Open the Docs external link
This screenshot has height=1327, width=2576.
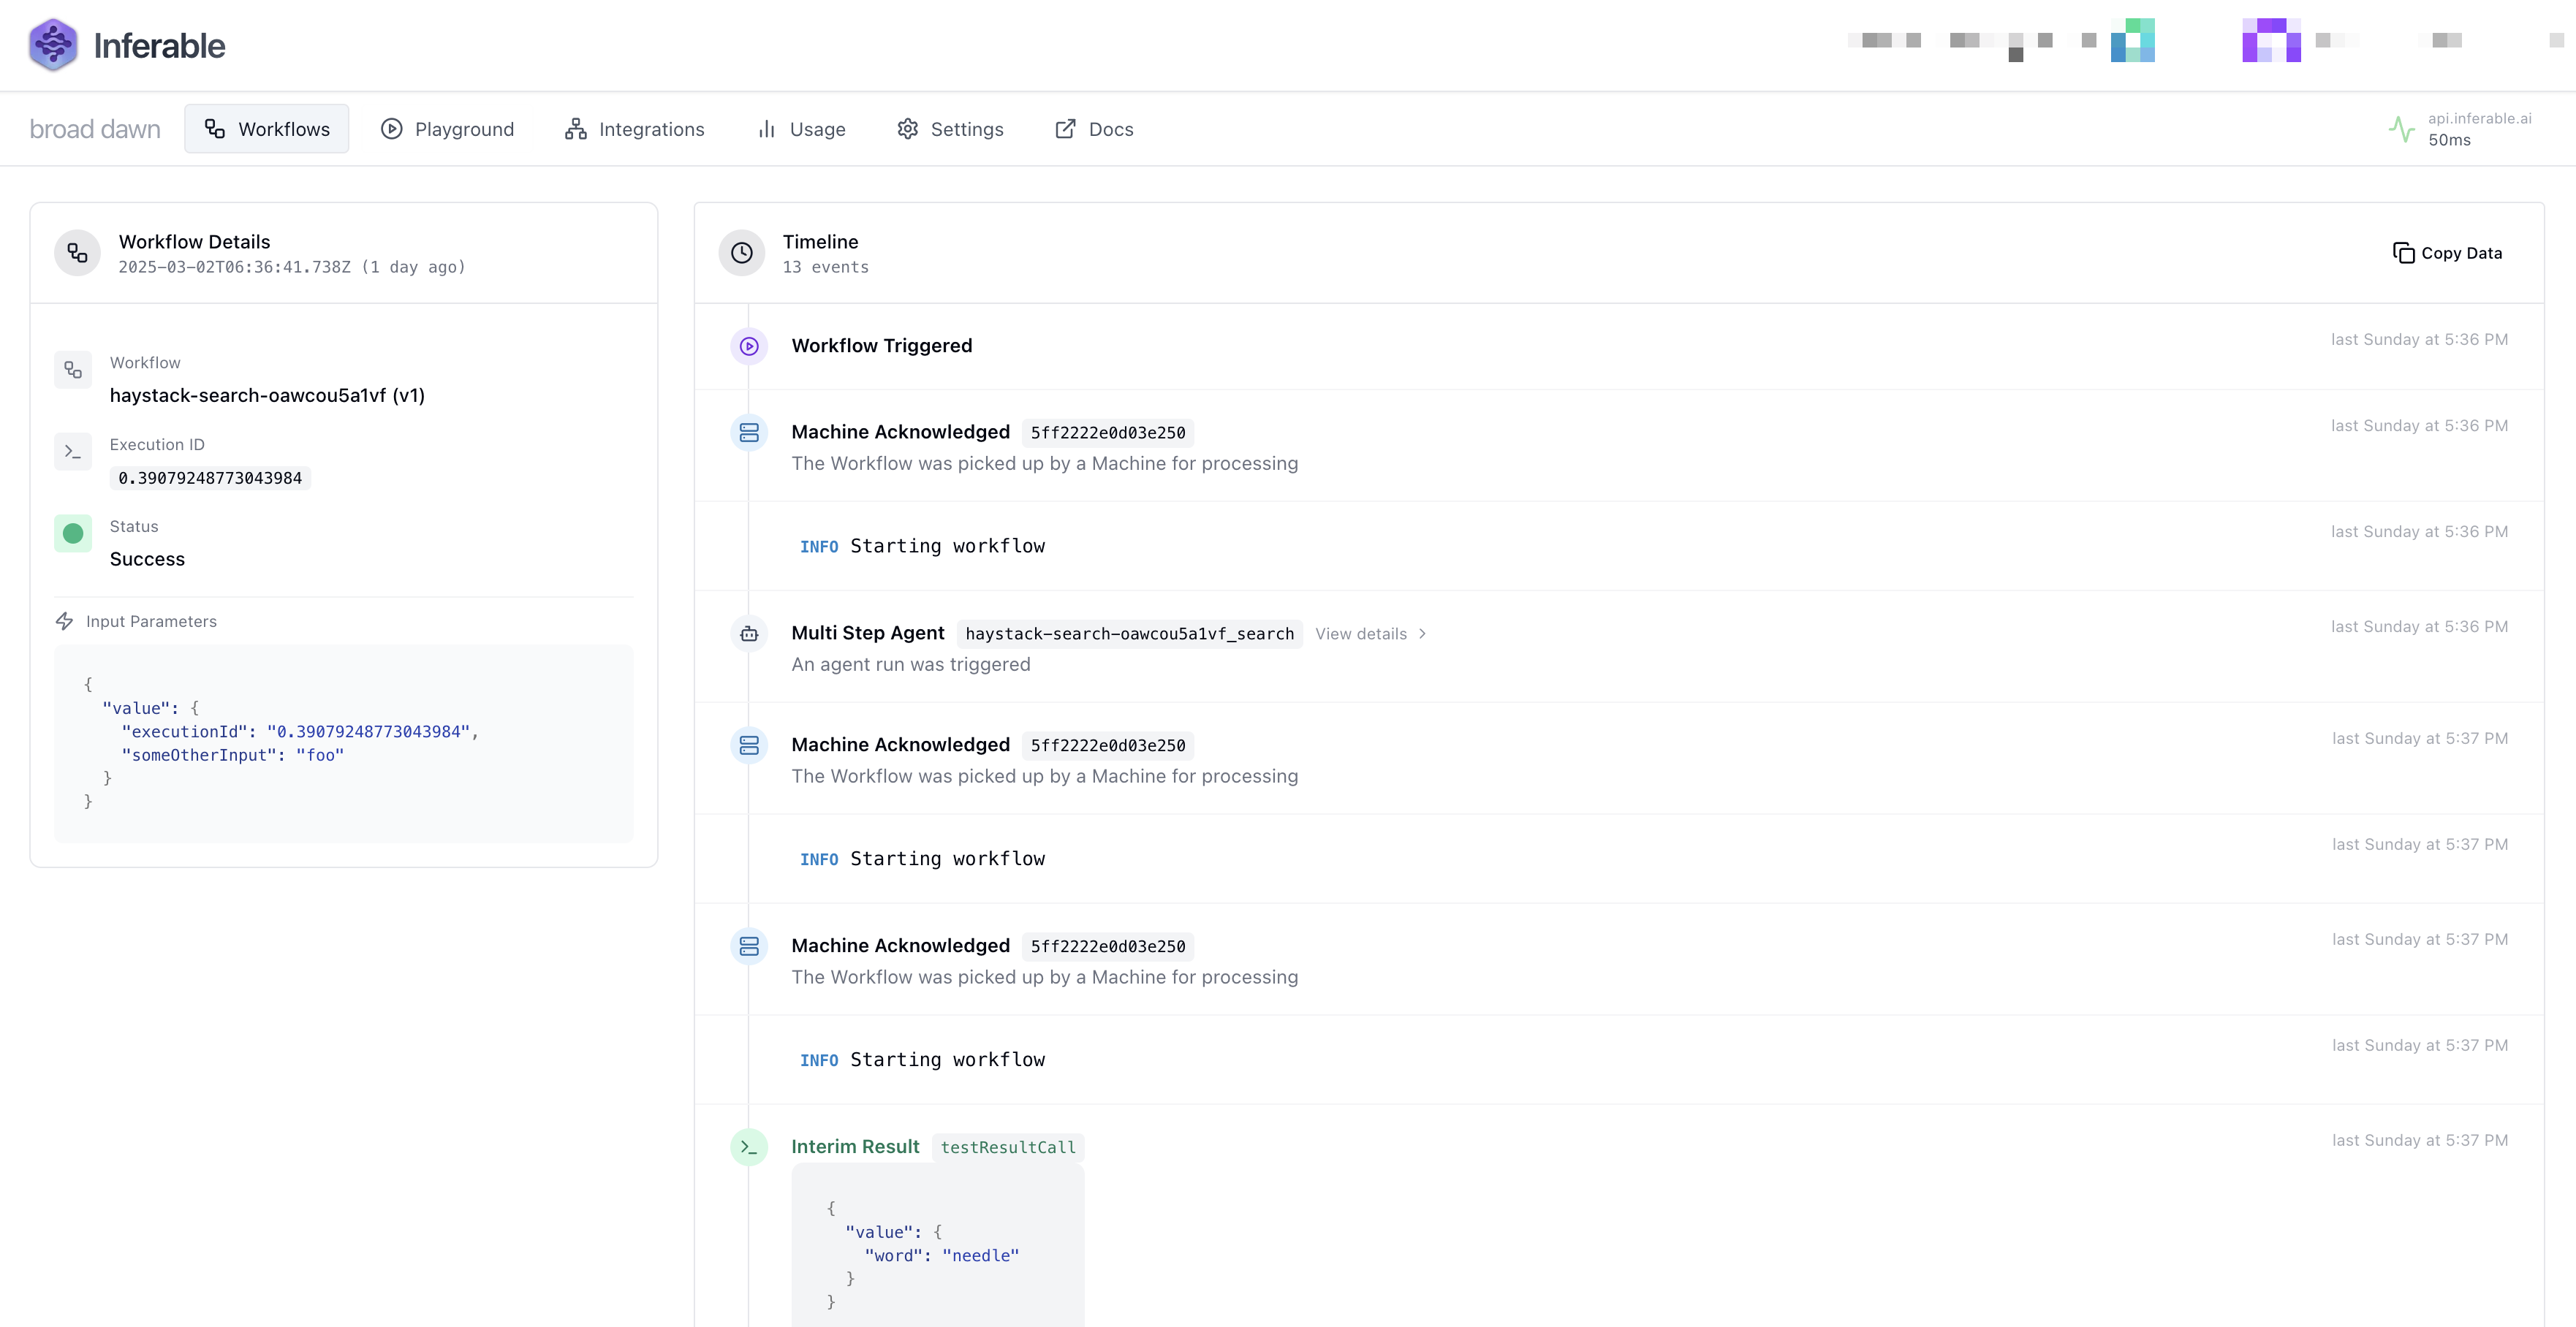(x=1094, y=129)
